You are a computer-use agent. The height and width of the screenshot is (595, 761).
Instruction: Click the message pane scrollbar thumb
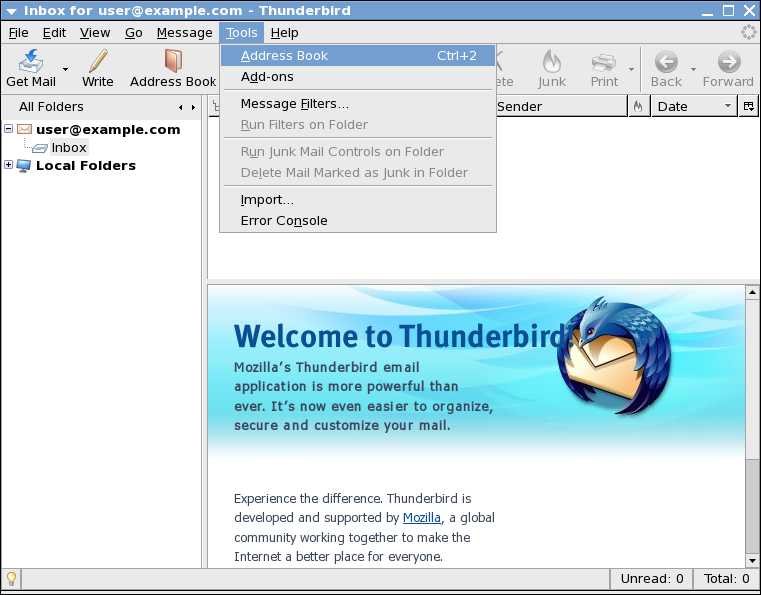pyautogui.click(x=752, y=506)
